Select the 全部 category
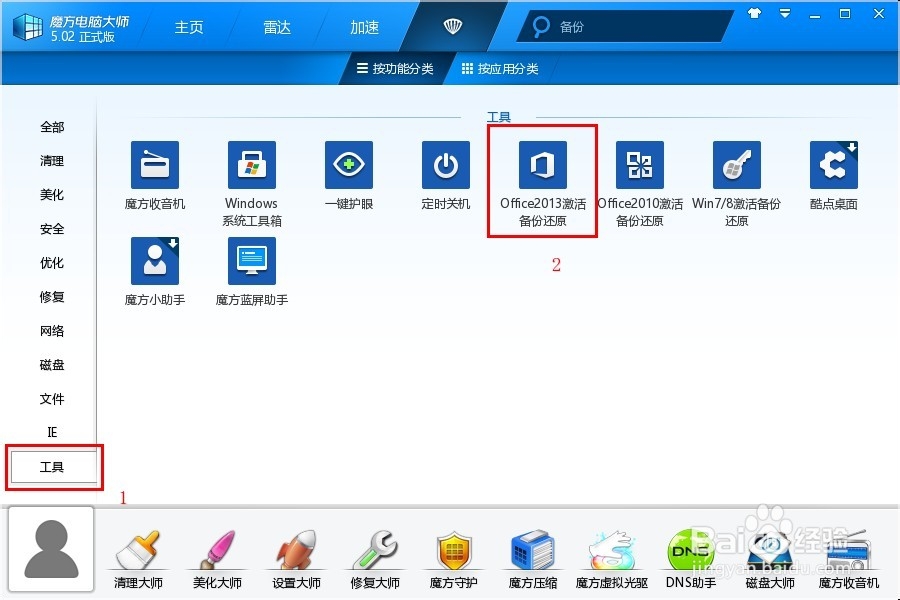 52,127
